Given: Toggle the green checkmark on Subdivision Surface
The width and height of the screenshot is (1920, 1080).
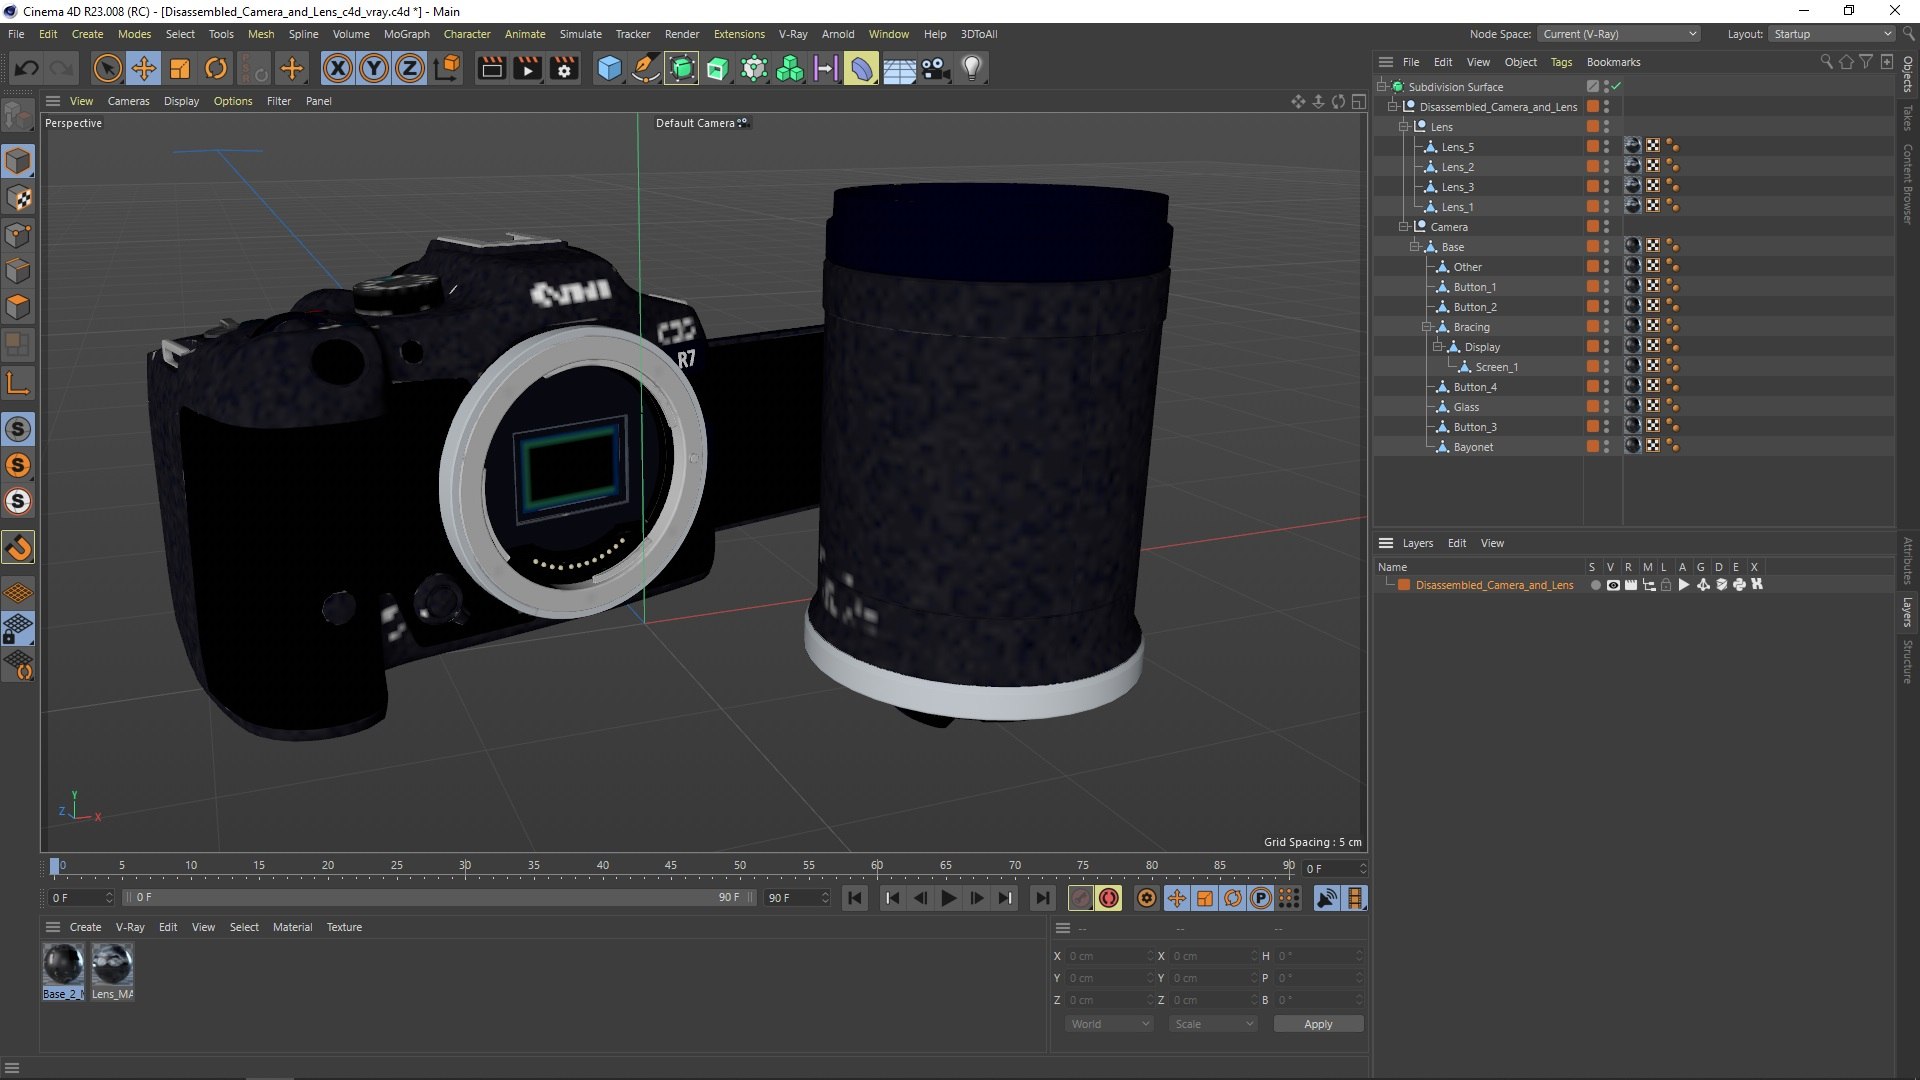Looking at the screenshot, I should 1616,87.
